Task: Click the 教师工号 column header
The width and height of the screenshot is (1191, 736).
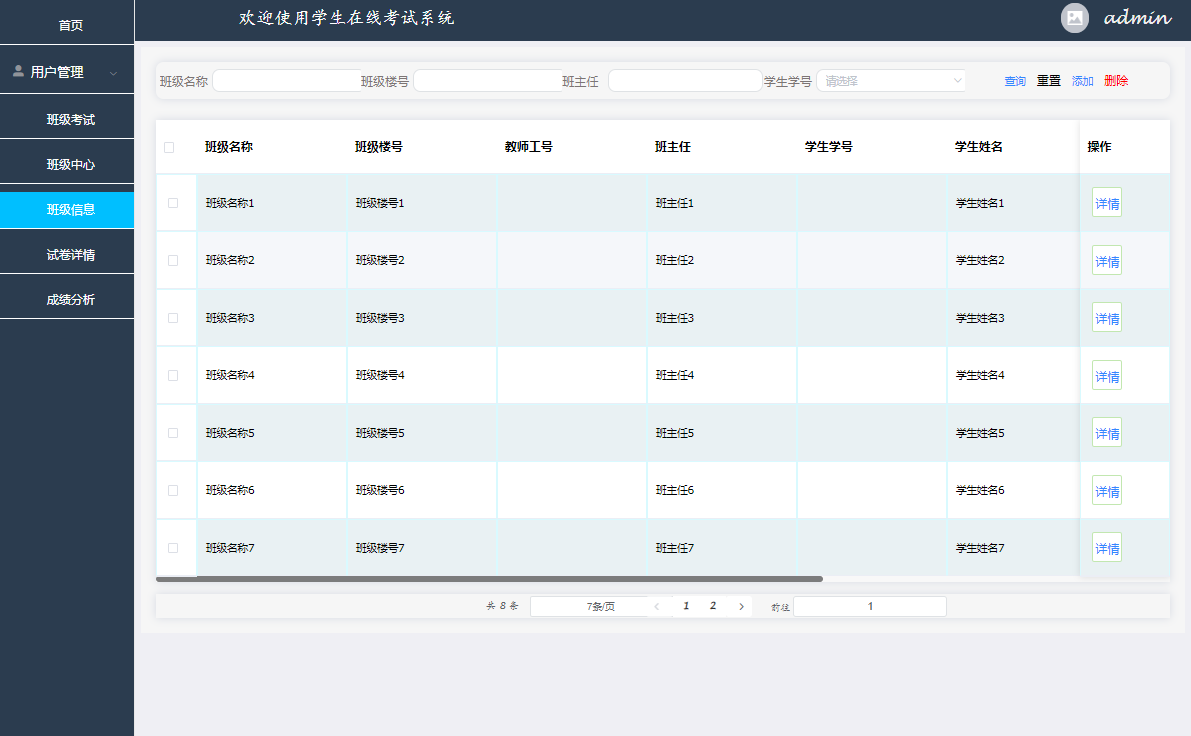Action: click(x=529, y=147)
